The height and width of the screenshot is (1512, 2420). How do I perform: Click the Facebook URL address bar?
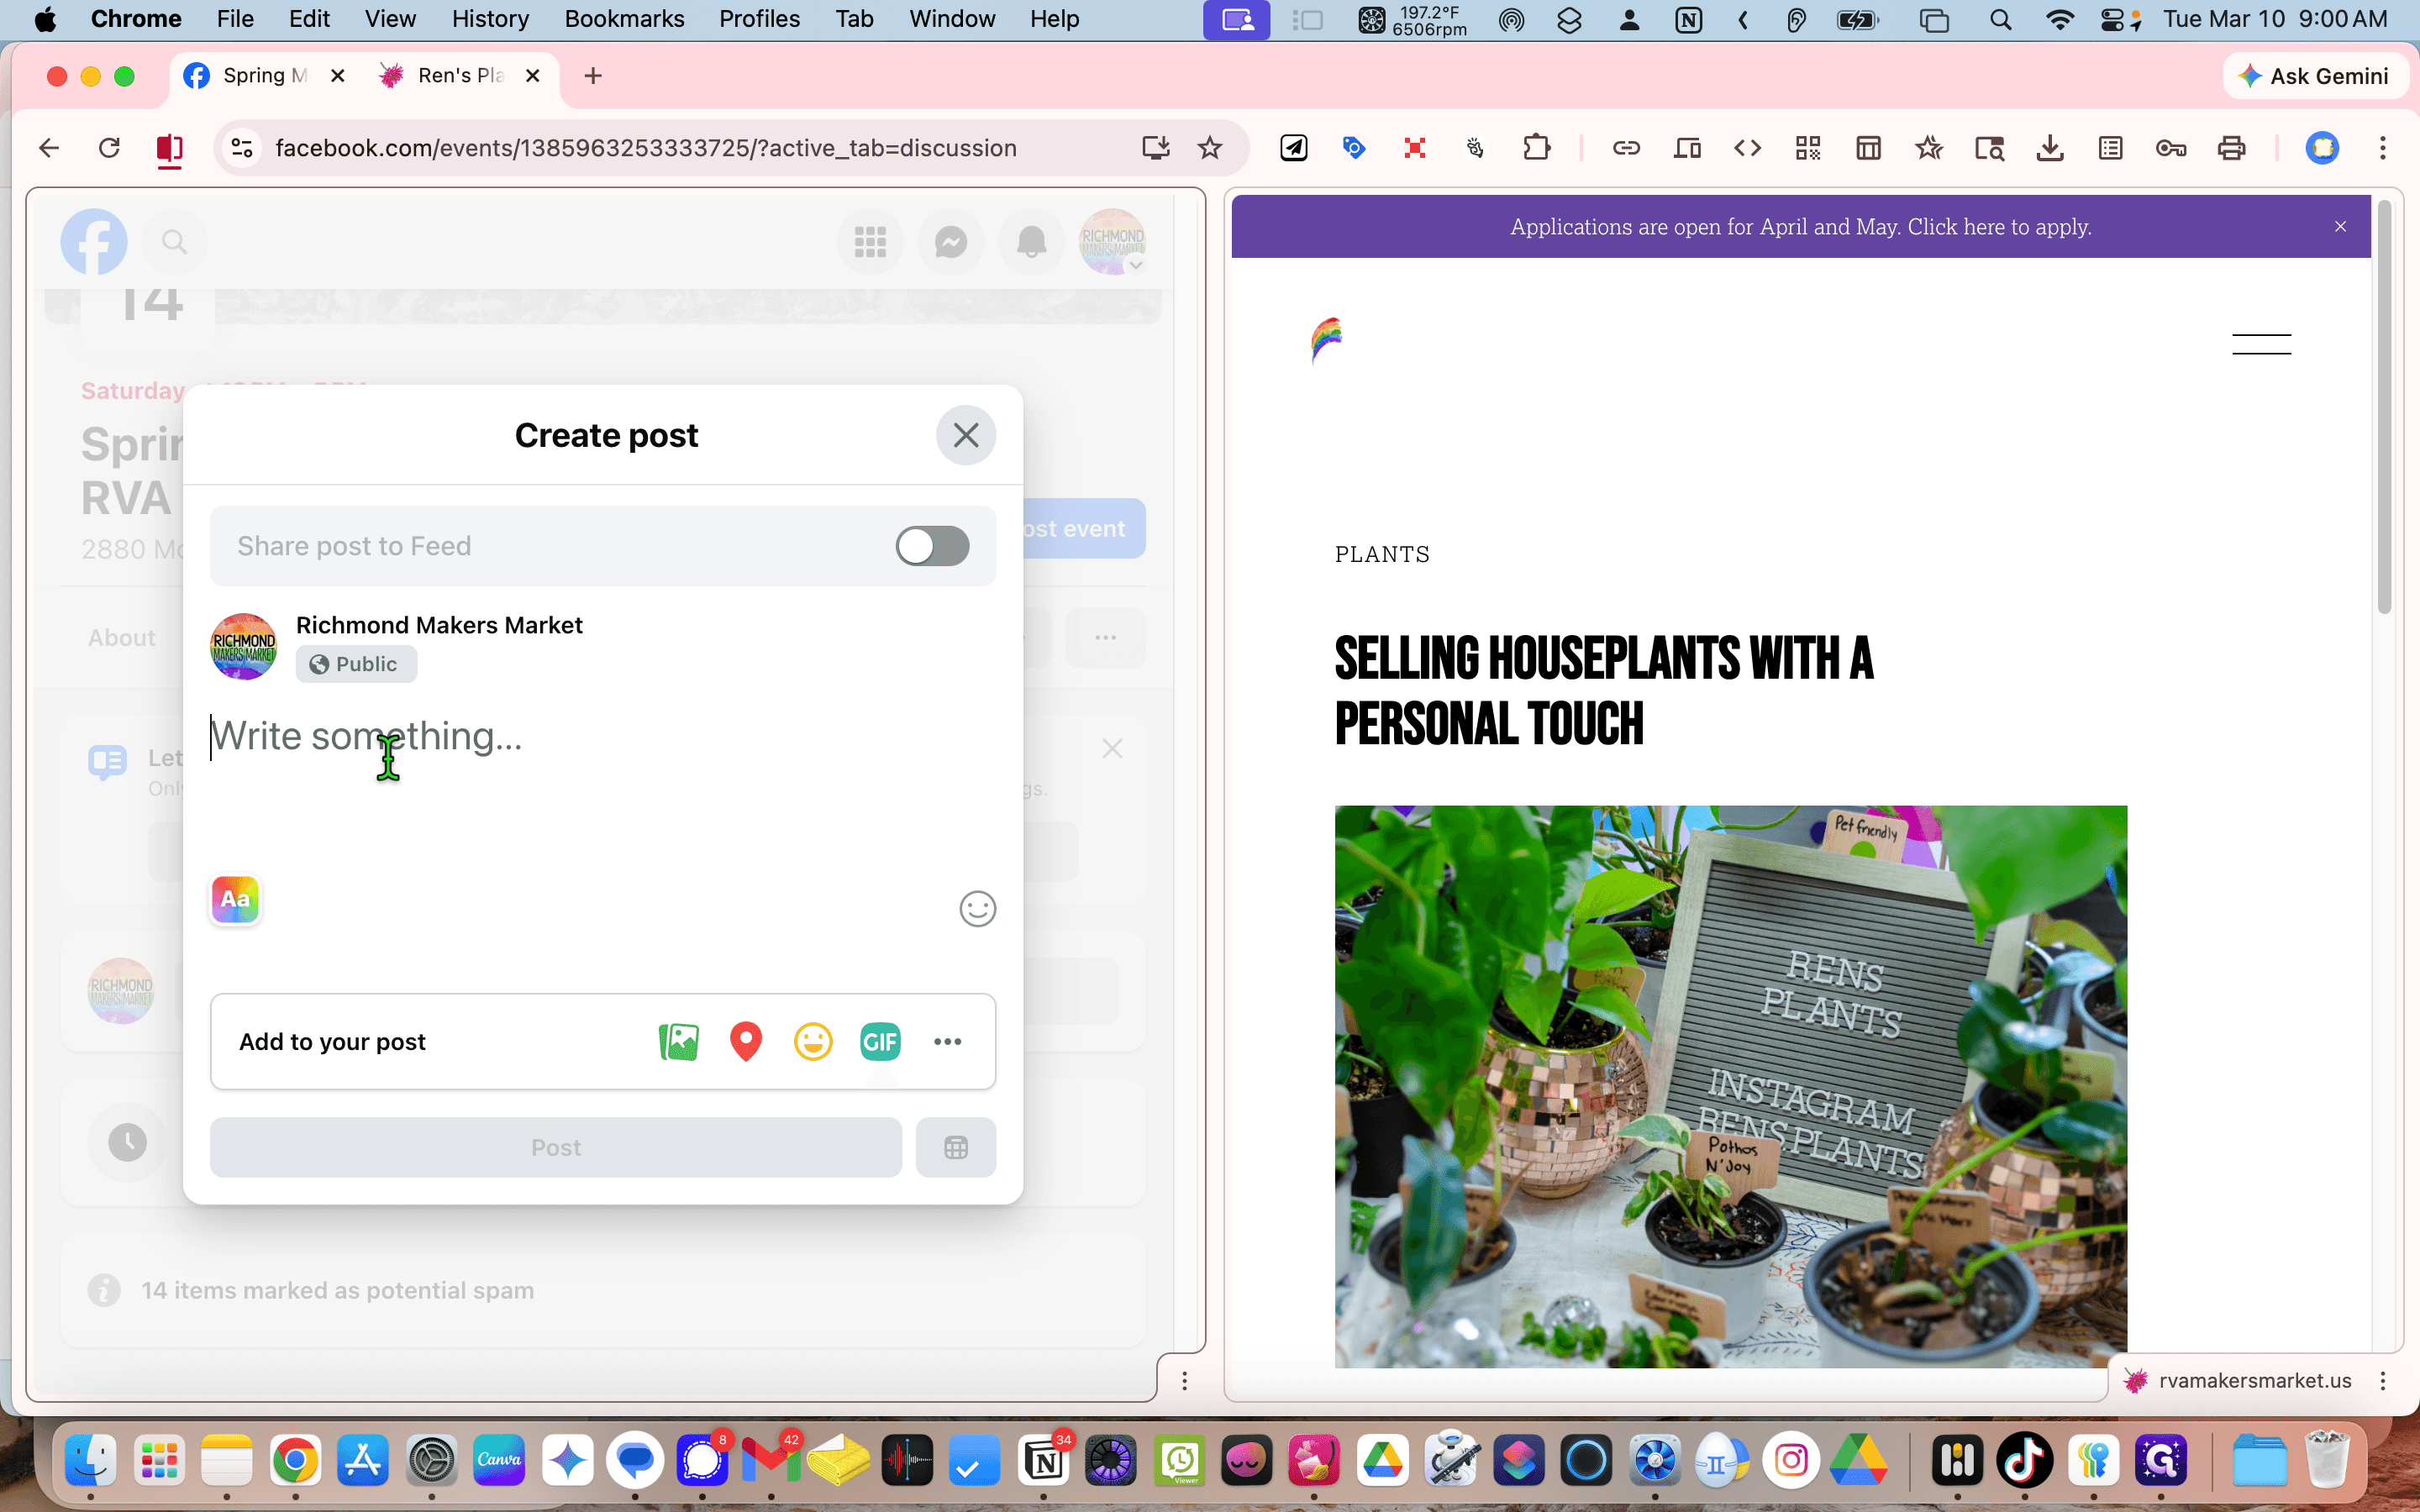pos(645,148)
